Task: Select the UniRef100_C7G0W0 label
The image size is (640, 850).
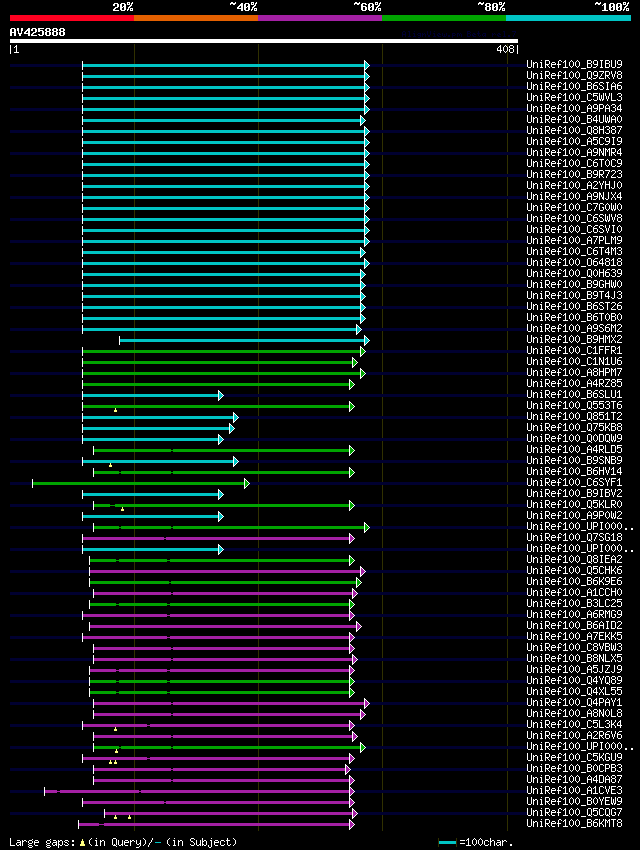Action: [x=574, y=207]
